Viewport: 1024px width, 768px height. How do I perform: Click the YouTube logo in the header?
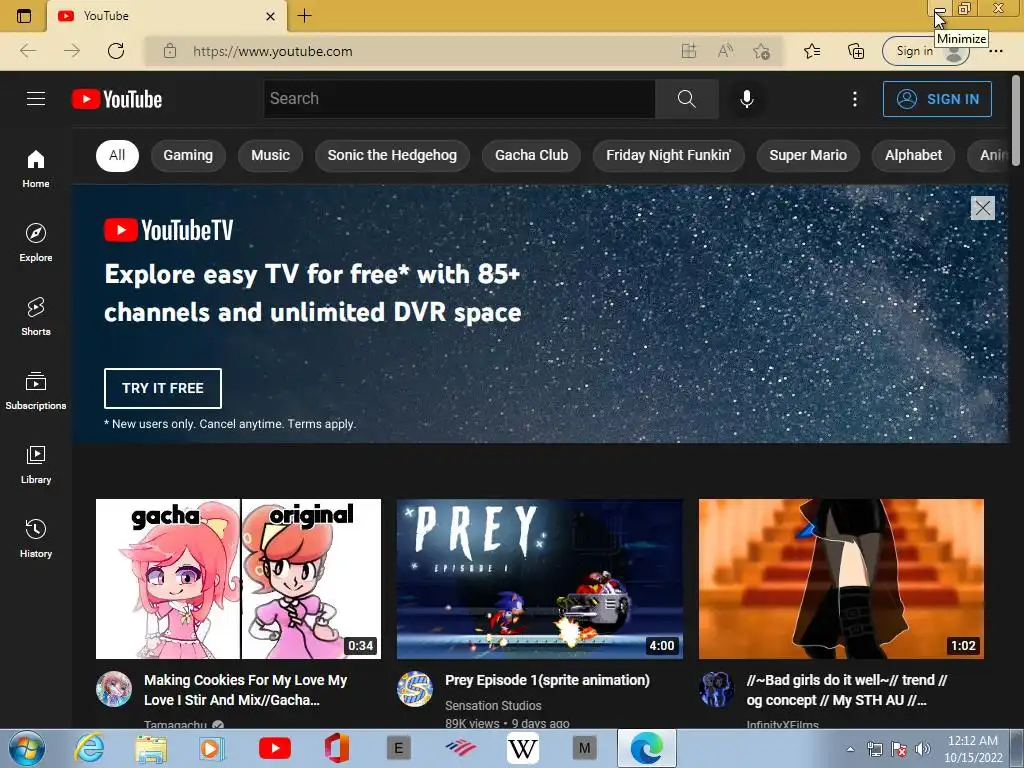(117, 99)
